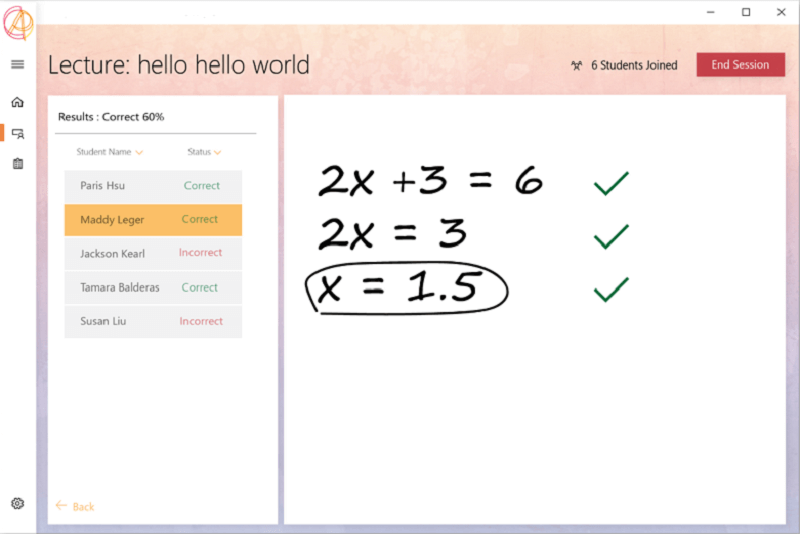The image size is (800, 534).
Task: Open Jackson Kearl's incorrect answer
Action: click(x=153, y=254)
